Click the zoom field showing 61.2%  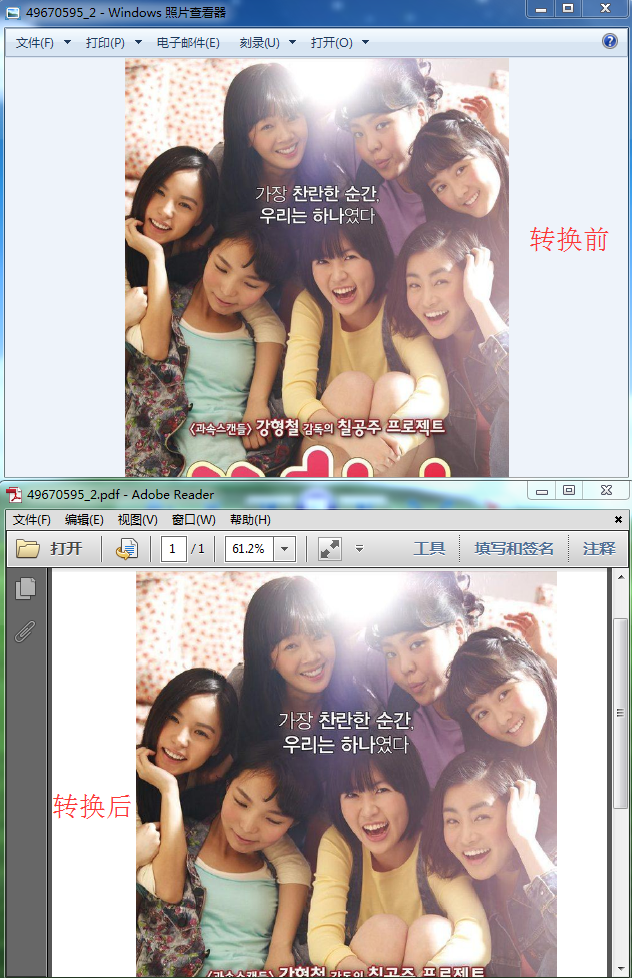tap(248, 549)
